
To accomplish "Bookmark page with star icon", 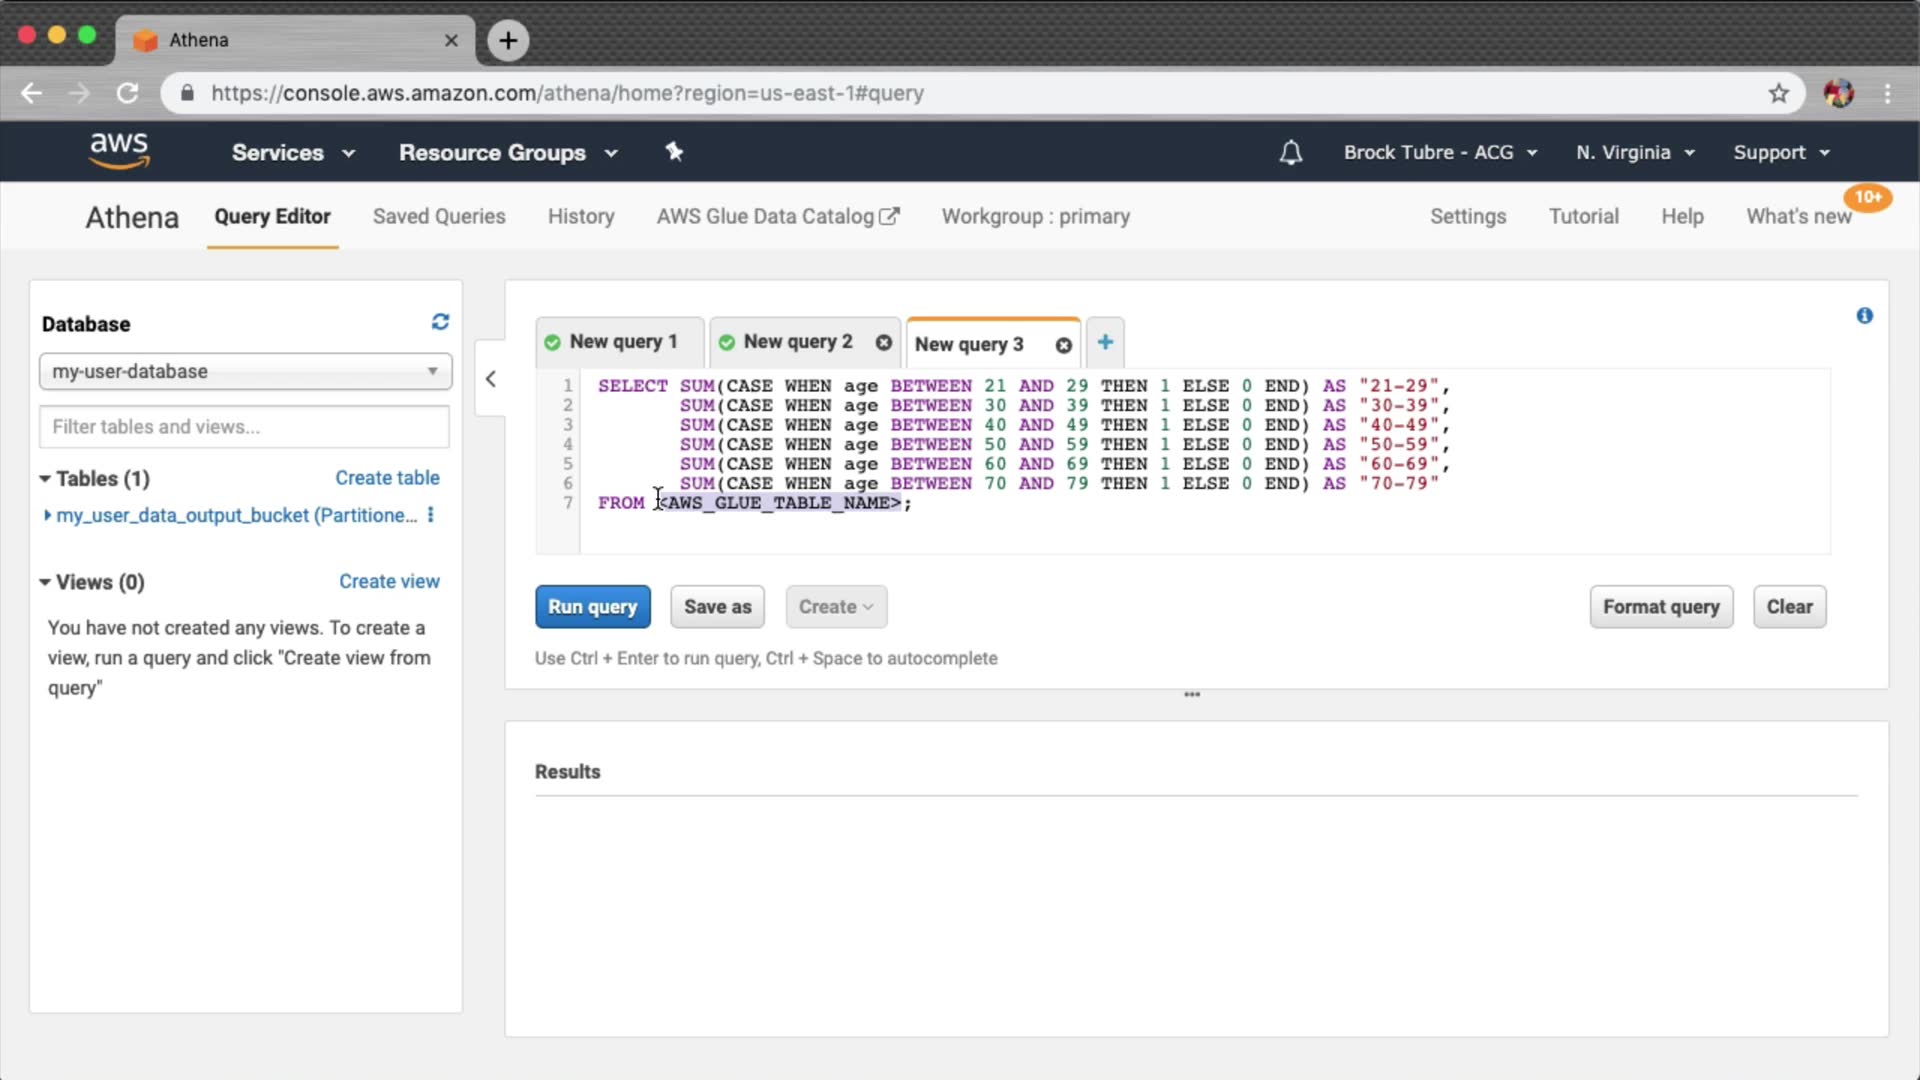I will coord(1778,93).
